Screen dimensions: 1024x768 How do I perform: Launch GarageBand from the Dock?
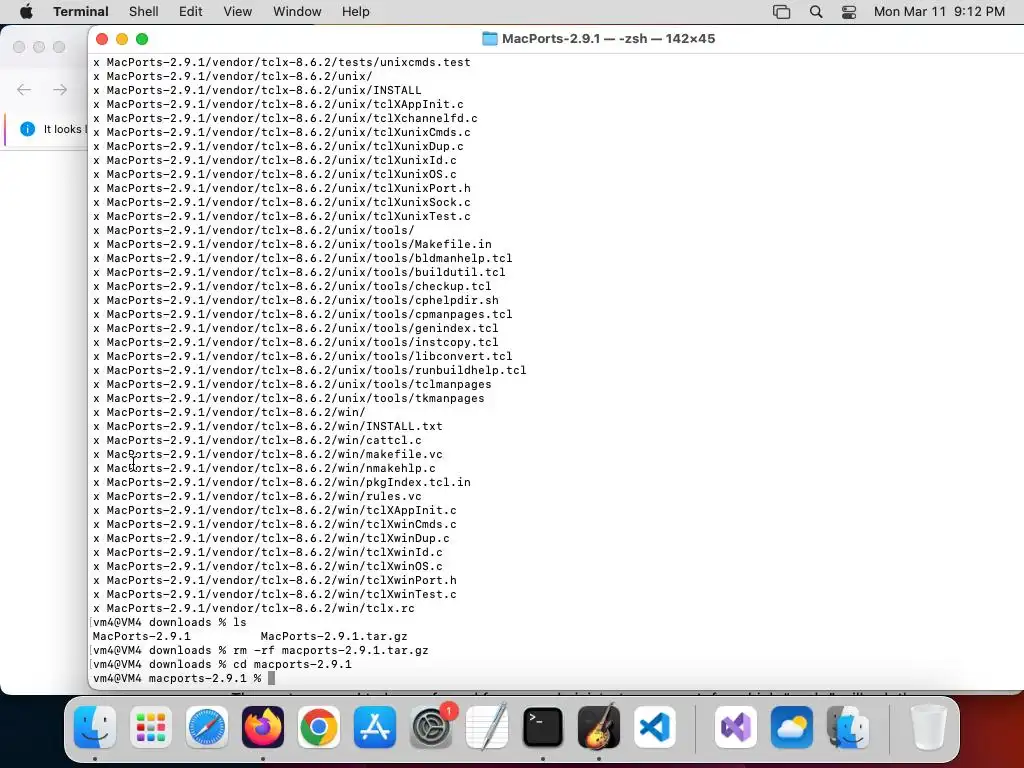click(599, 727)
